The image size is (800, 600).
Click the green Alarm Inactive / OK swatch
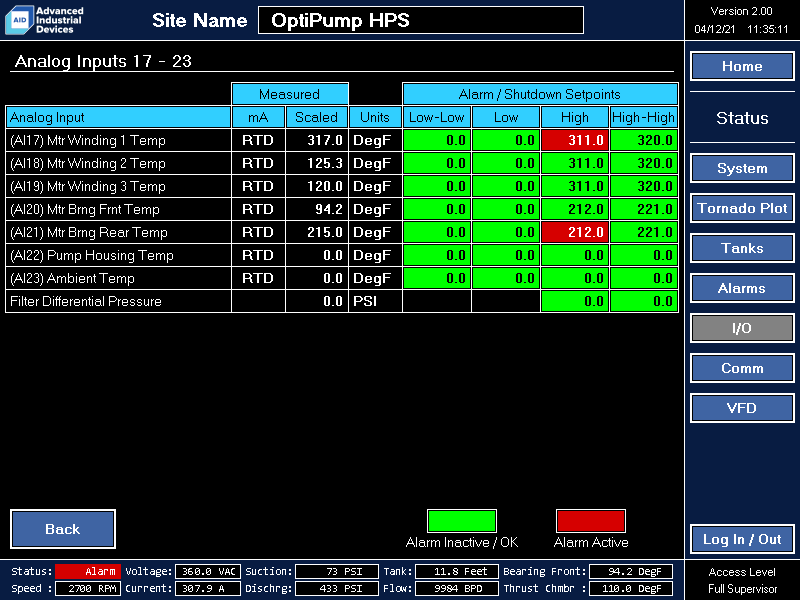[462, 521]
